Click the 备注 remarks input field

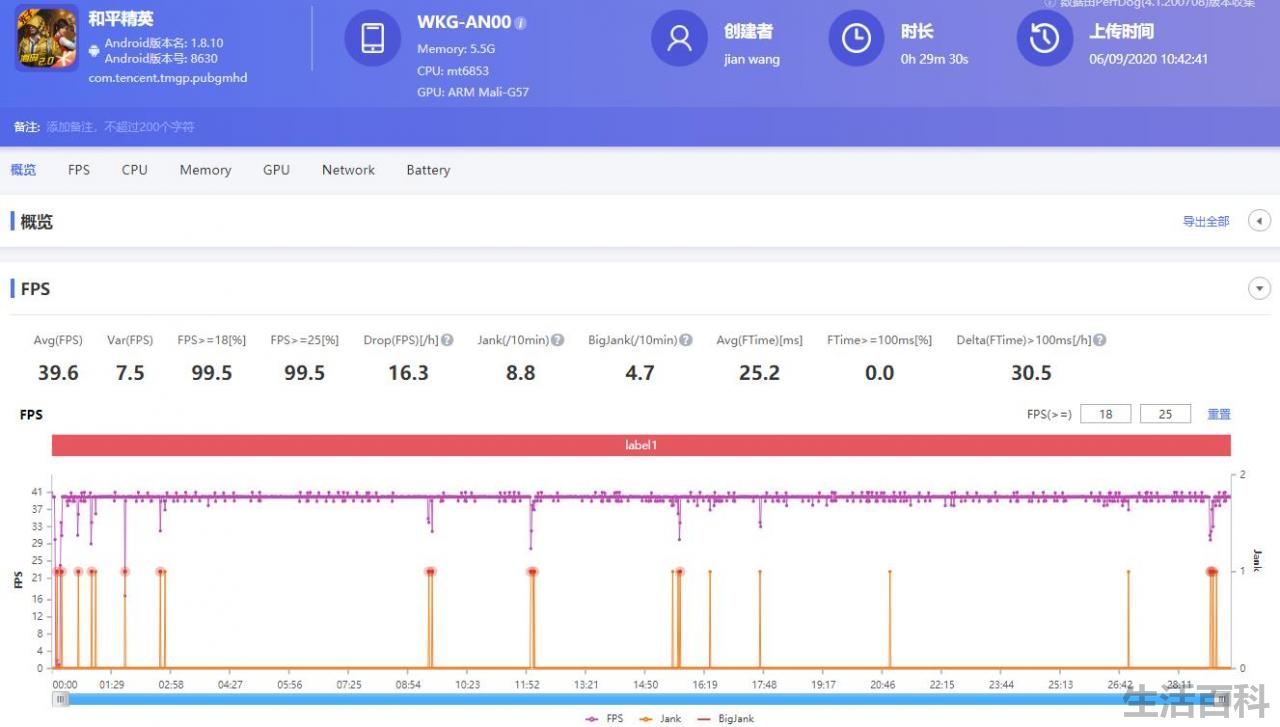(x=120, y=127)
